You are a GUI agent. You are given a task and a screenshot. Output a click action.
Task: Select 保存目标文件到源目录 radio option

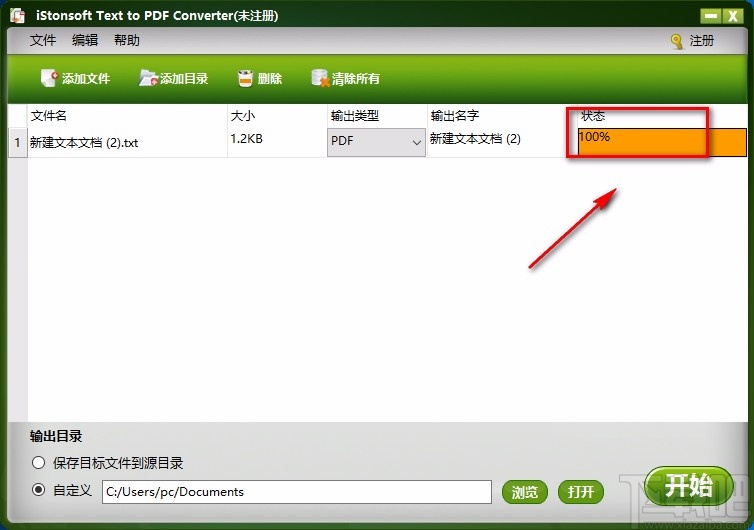[38, 463]
